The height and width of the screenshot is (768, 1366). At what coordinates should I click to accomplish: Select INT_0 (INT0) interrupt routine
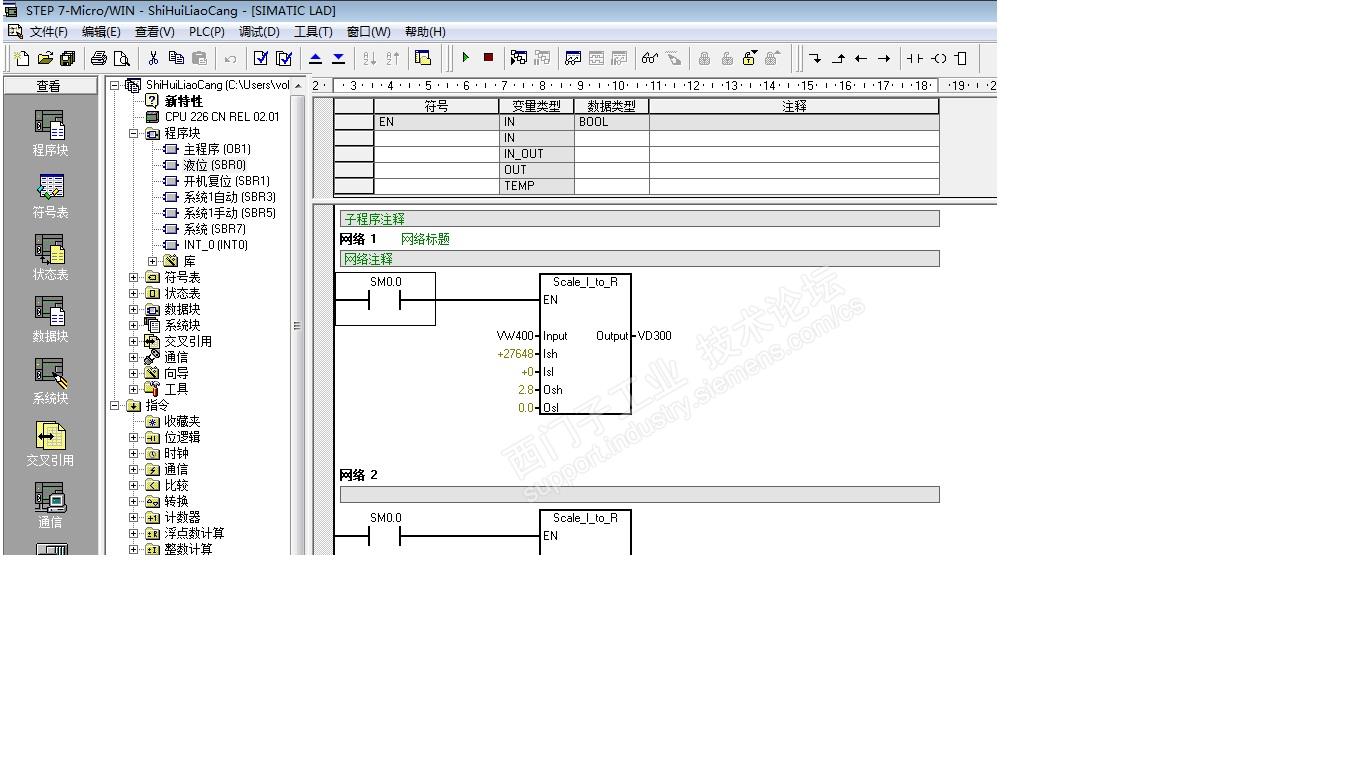point(215,245)
